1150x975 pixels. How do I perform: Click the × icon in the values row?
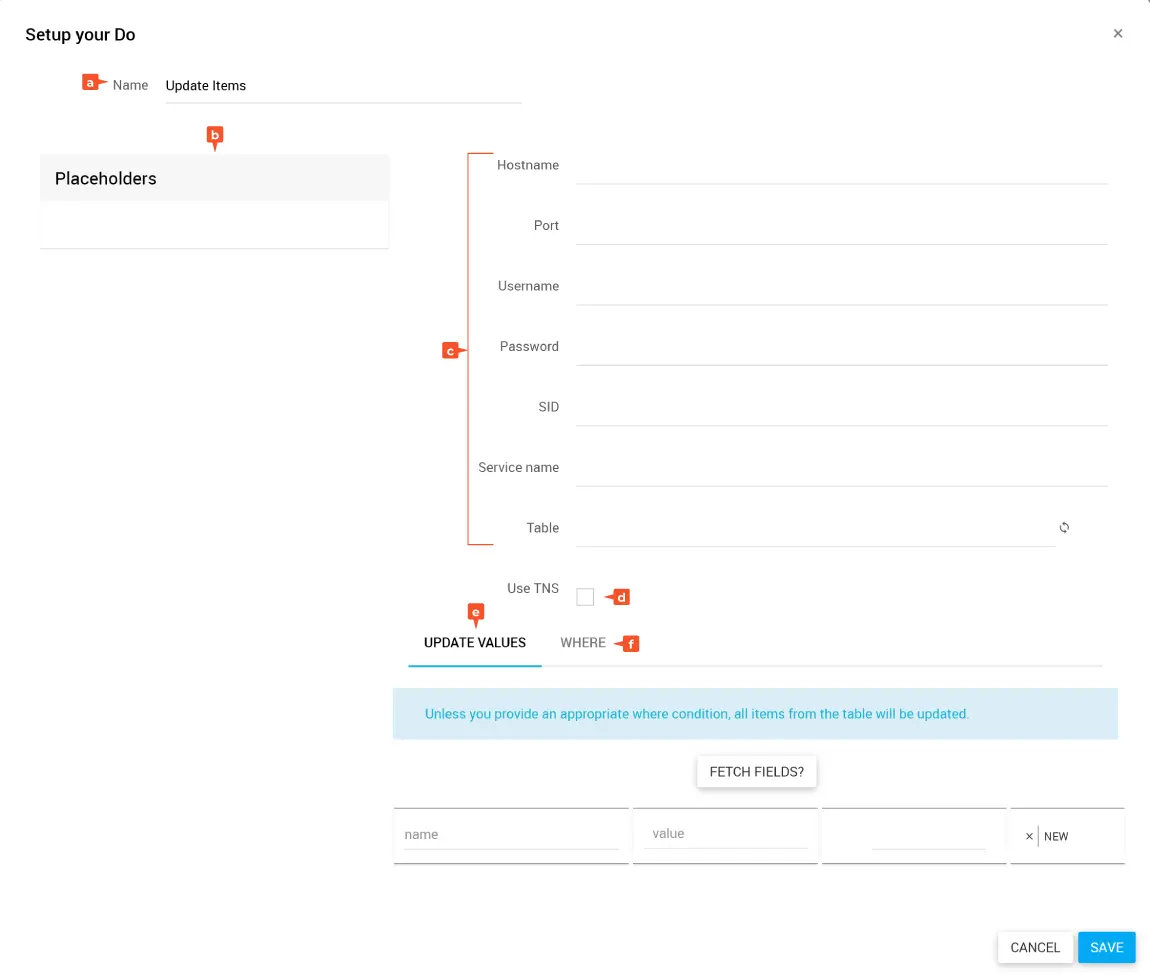tap(1029, 836)
